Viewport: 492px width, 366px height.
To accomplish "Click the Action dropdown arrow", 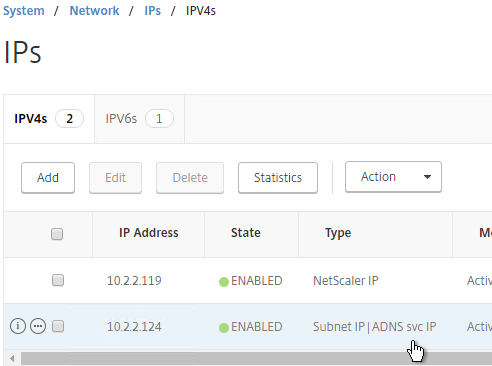I will click(427, 177).
